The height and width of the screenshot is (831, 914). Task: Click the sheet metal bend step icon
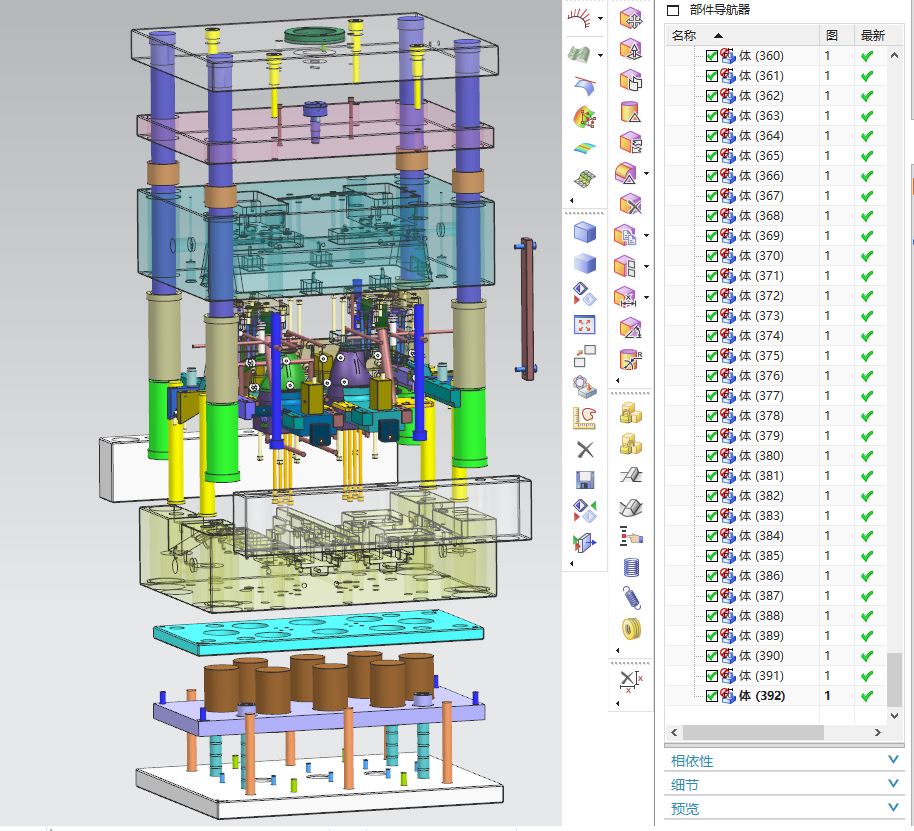coord(631,476)
